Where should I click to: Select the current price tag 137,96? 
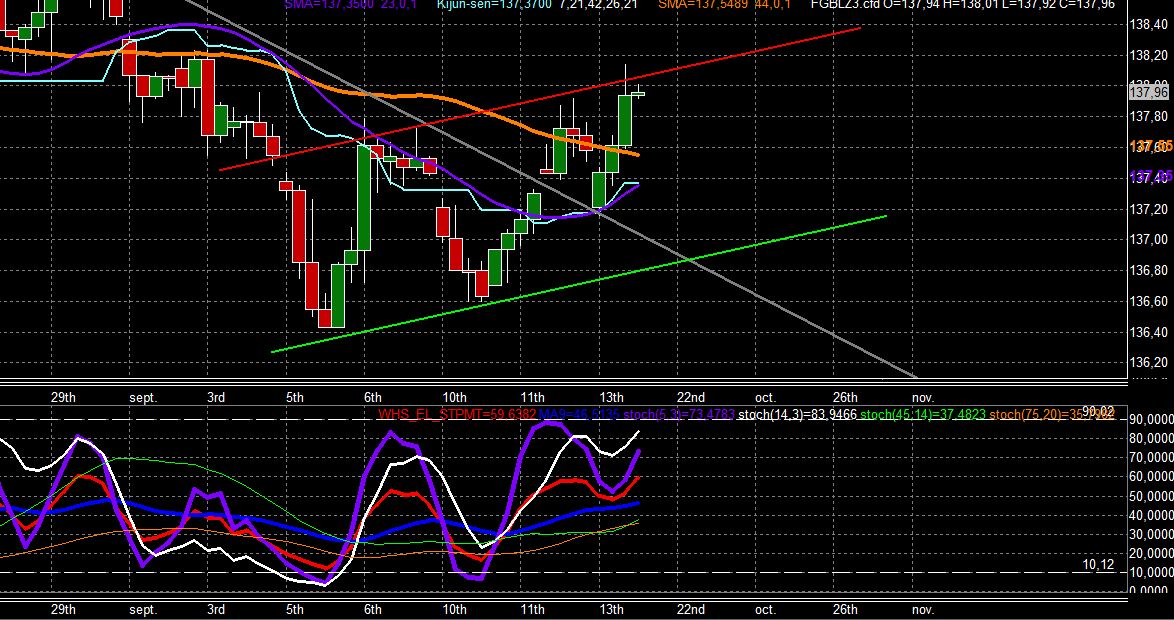[1148, 92]
